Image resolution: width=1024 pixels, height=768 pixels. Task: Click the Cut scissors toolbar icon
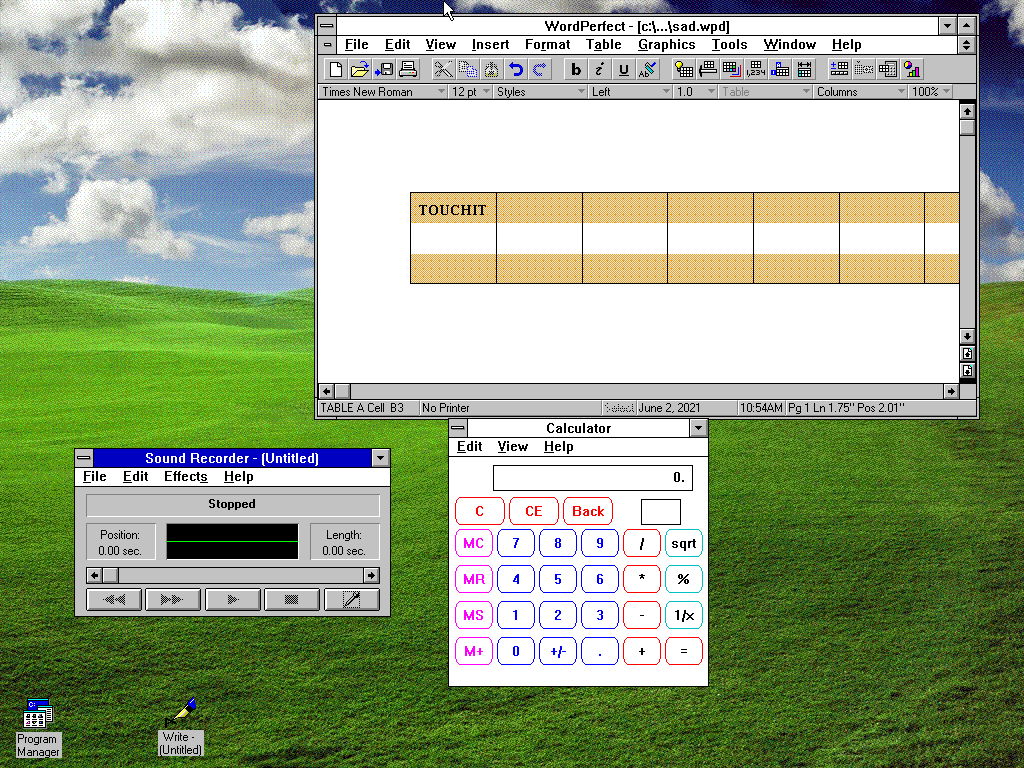click(x=442, y=69)
